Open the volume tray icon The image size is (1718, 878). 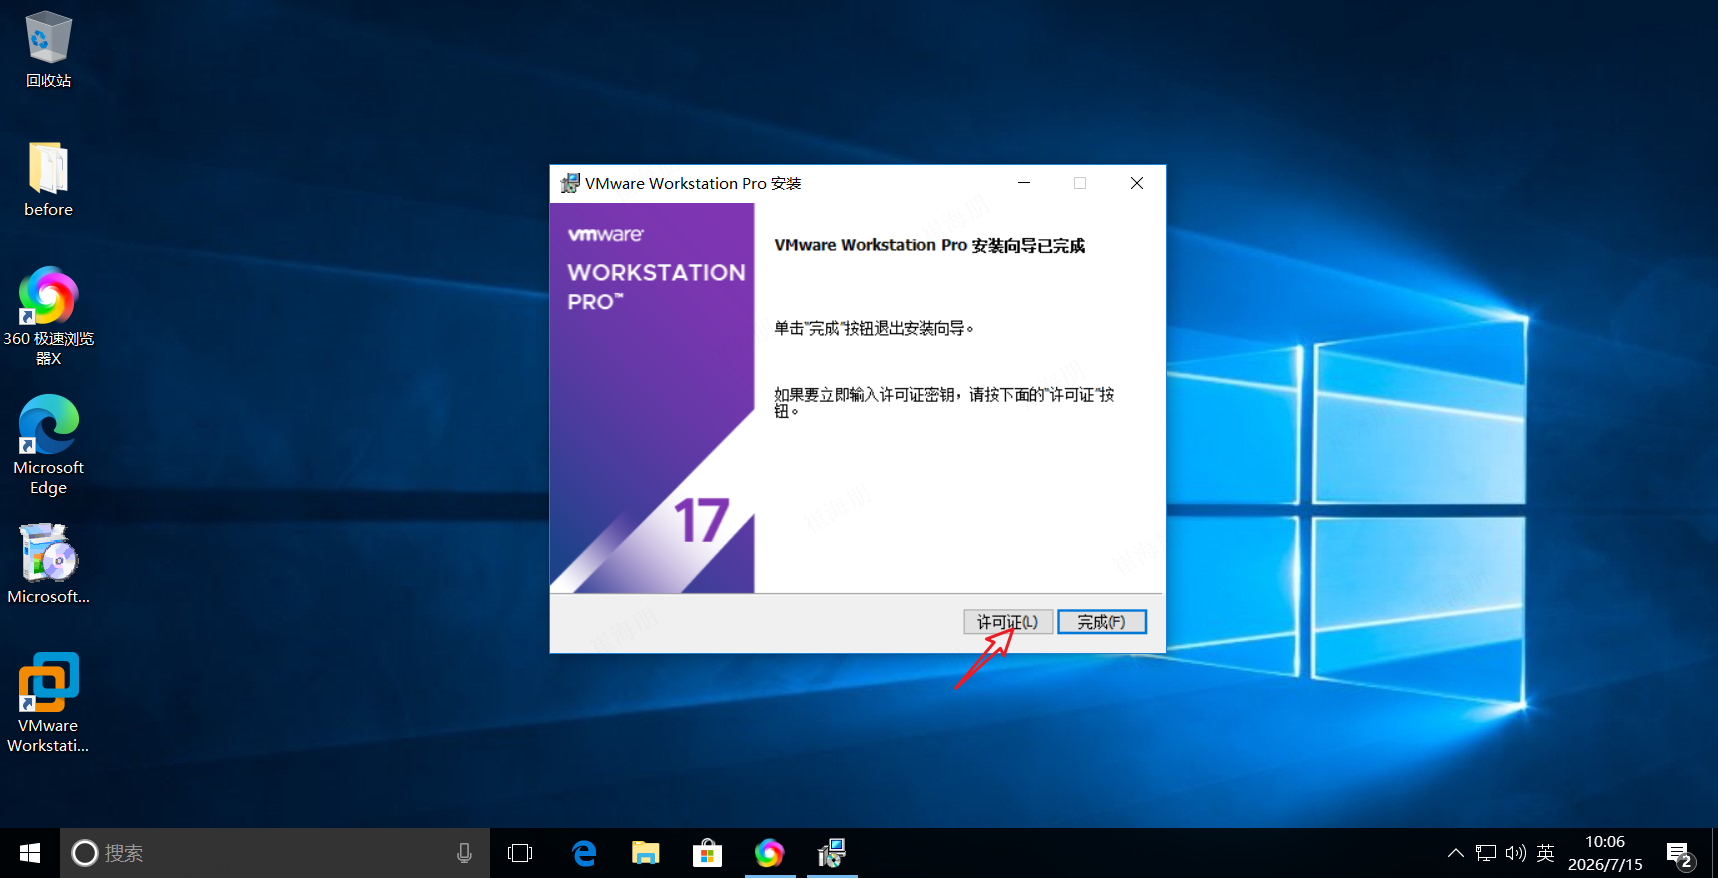click(1516, 853)
